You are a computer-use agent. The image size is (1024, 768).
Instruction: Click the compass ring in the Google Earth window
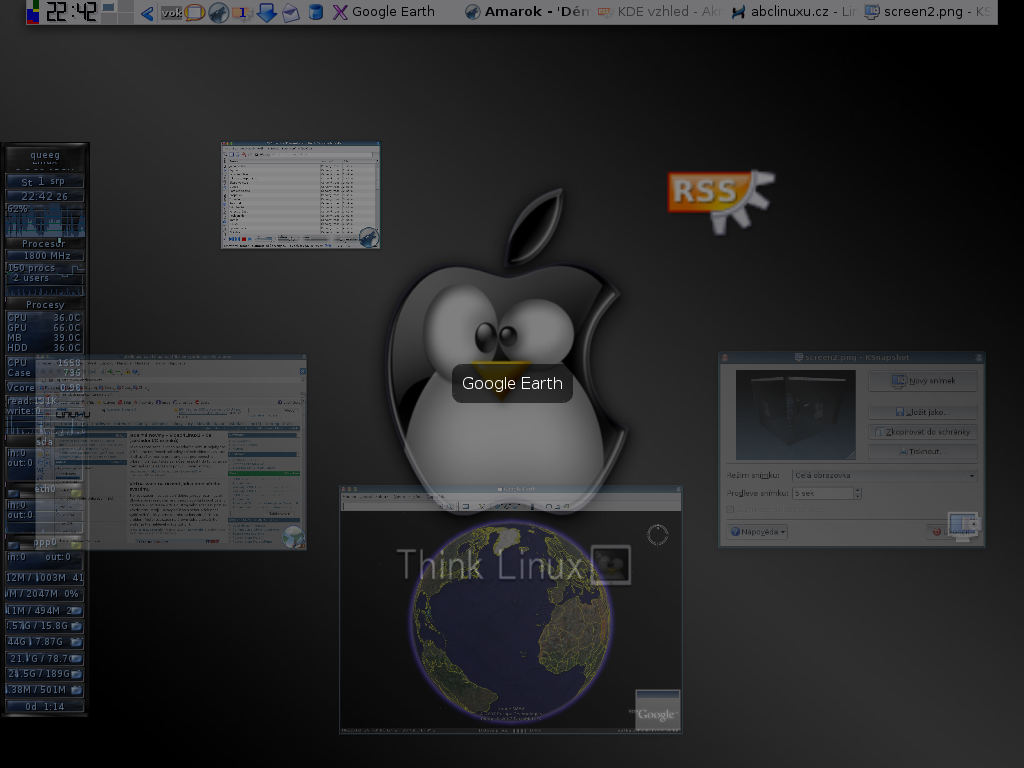[x=658, y=535]
